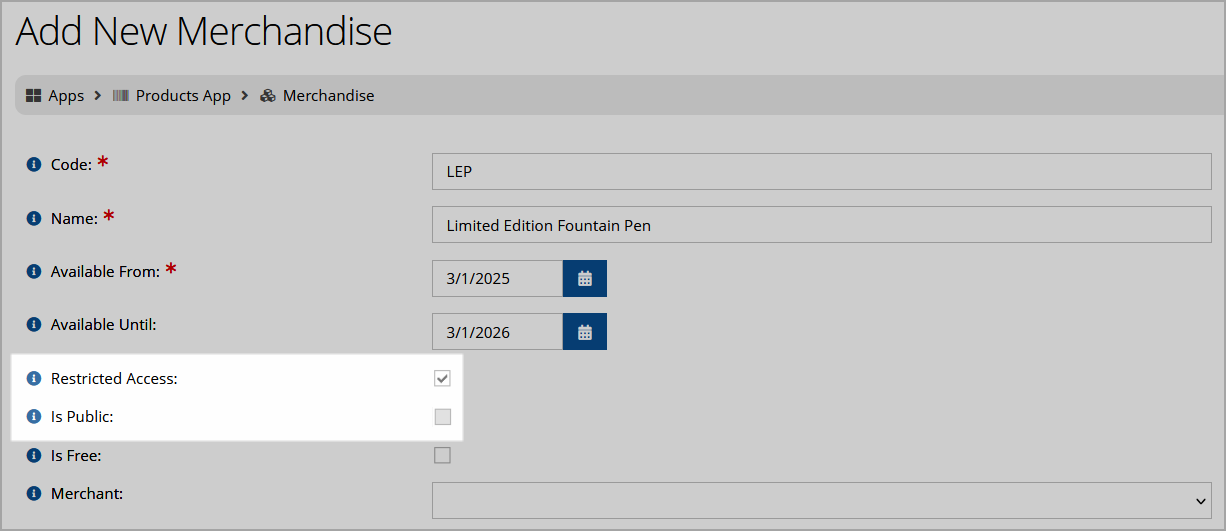Enable the Is Free checkbox
1226x531 pixels.
click(x=442, y=455)
